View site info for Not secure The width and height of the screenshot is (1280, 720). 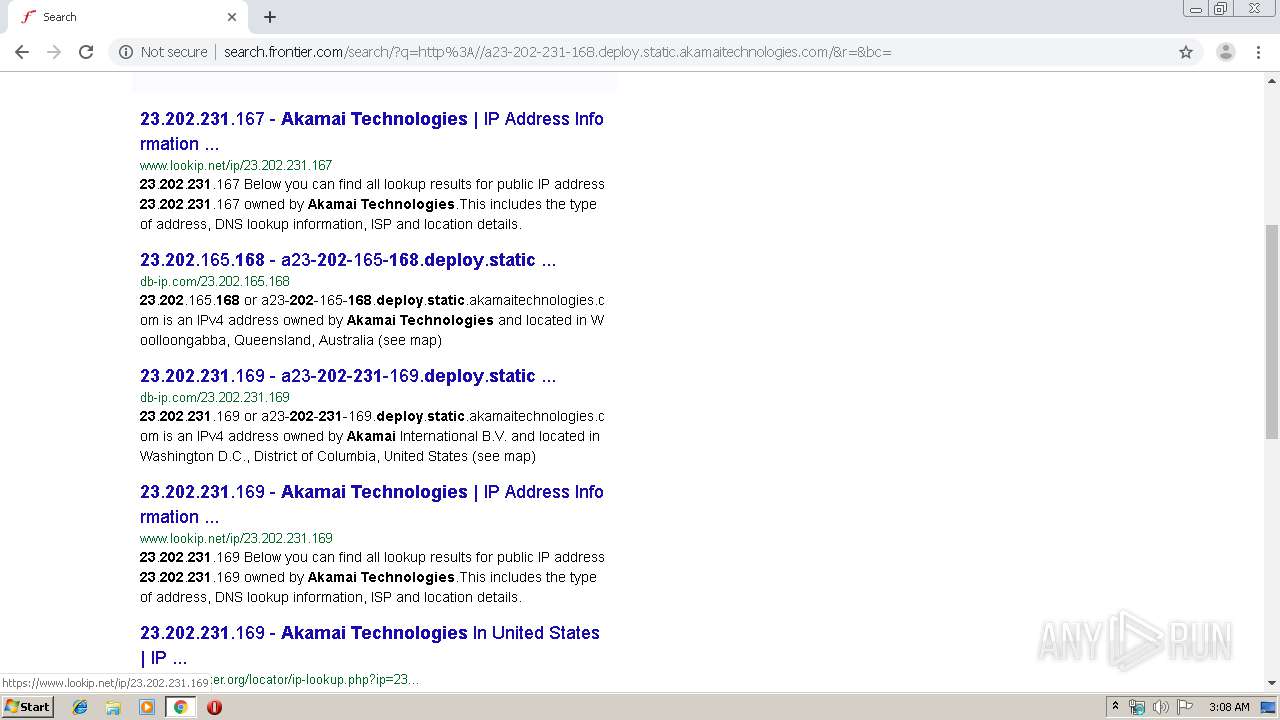pos(163,52)
